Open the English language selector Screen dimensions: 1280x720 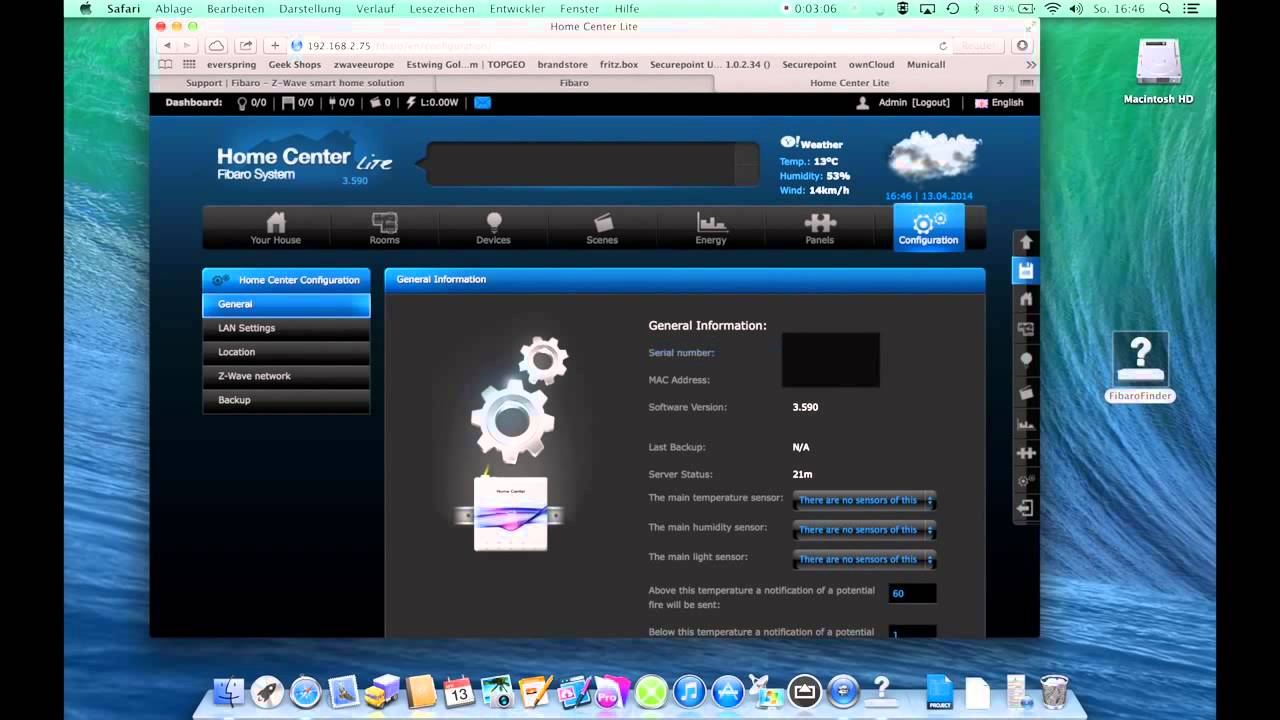999,102
